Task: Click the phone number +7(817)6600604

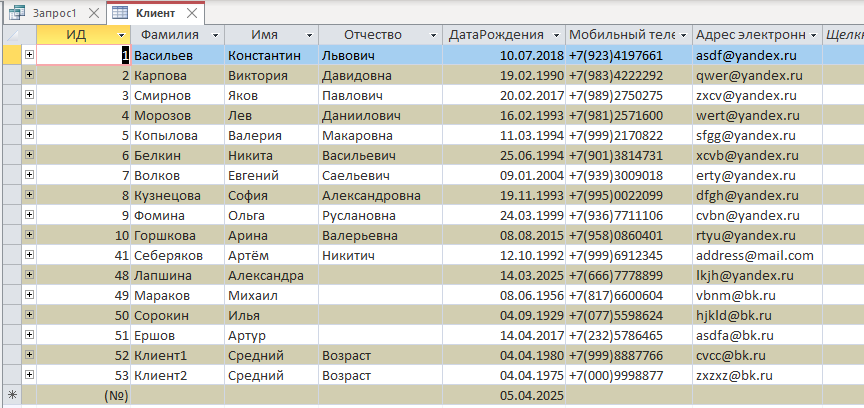Action: point(629,296)
